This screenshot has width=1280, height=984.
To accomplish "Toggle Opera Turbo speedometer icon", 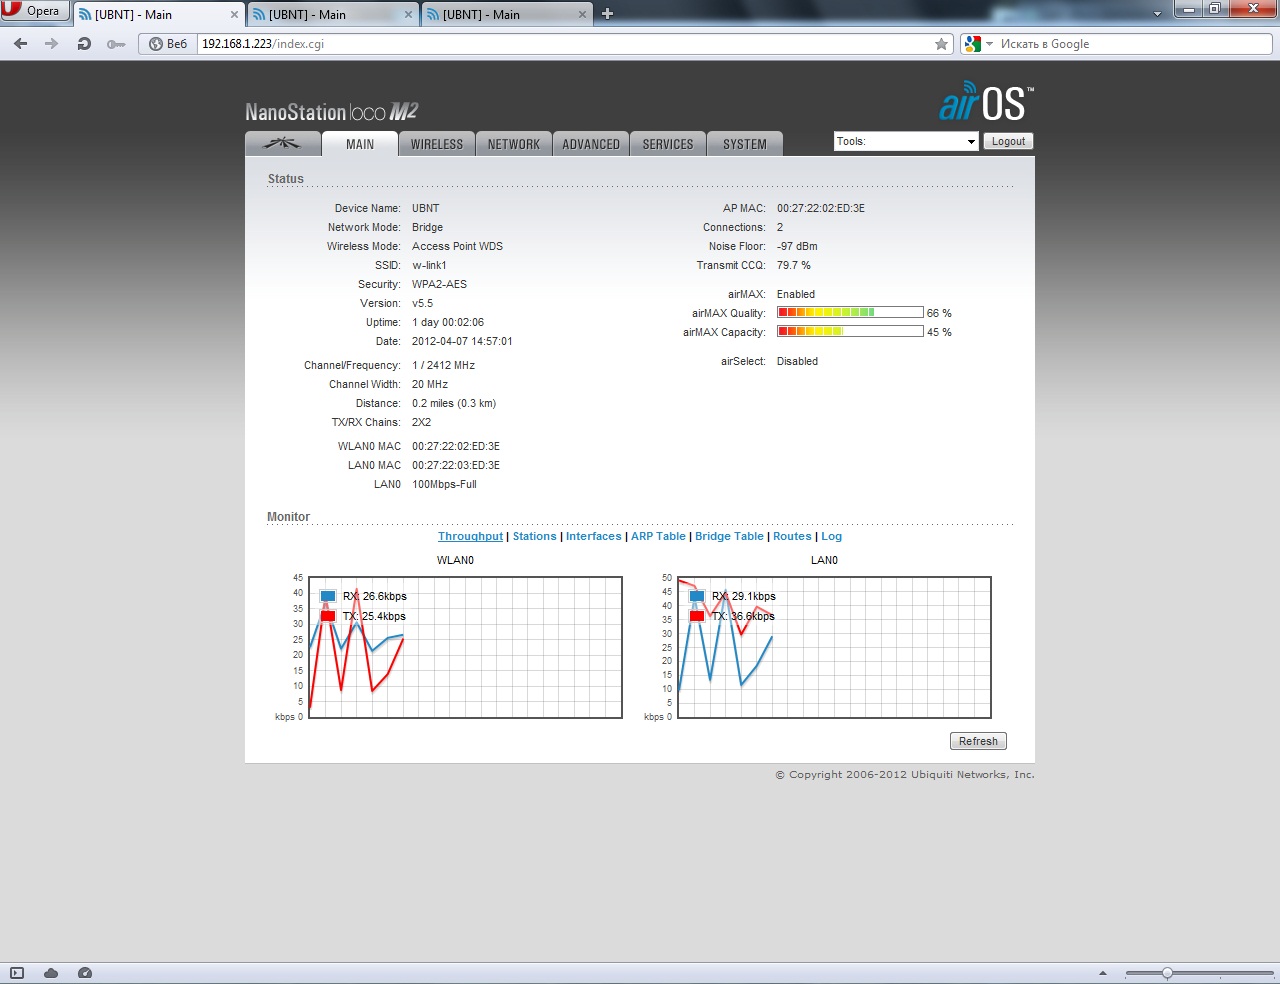I will tap(85, 973).
